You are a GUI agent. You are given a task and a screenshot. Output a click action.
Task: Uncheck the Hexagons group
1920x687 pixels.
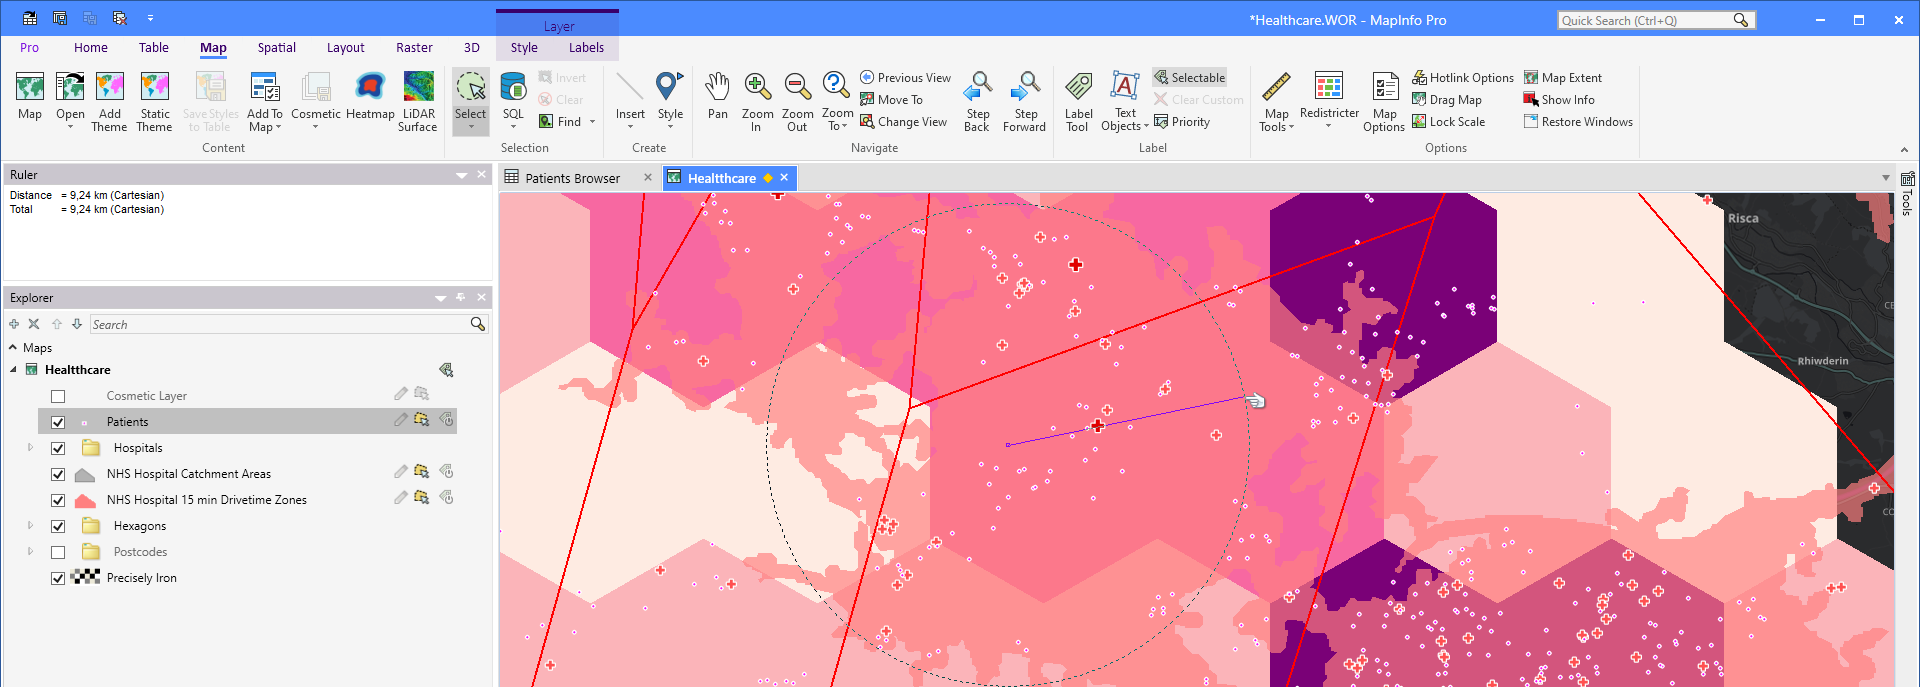58,526
